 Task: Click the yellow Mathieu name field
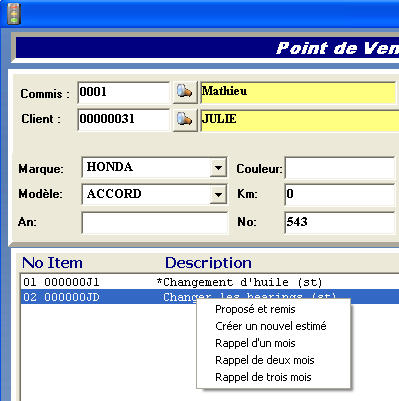[x=299, y=92]
